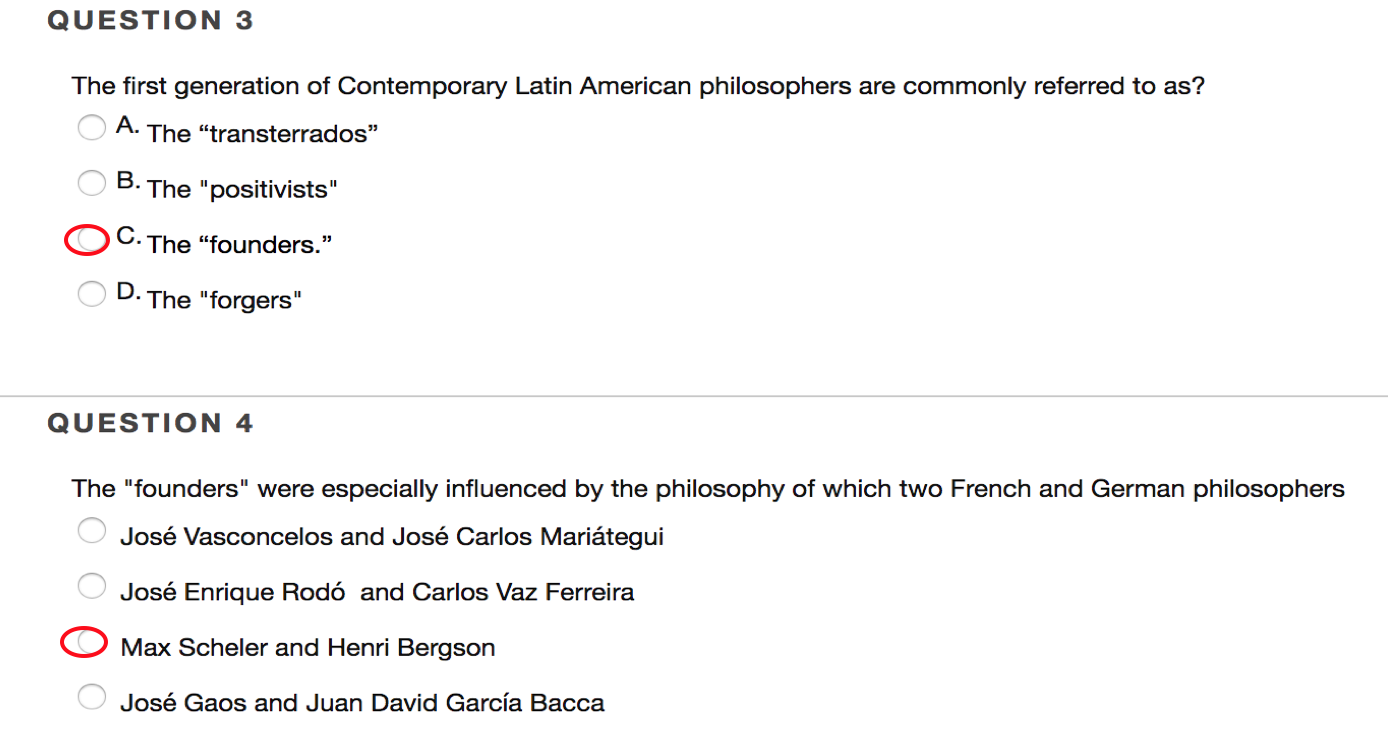This screenshot has height=732, width=1388.
Task: Click the "José Gaos and Juan David García Bacca" text
Action: 362,703
